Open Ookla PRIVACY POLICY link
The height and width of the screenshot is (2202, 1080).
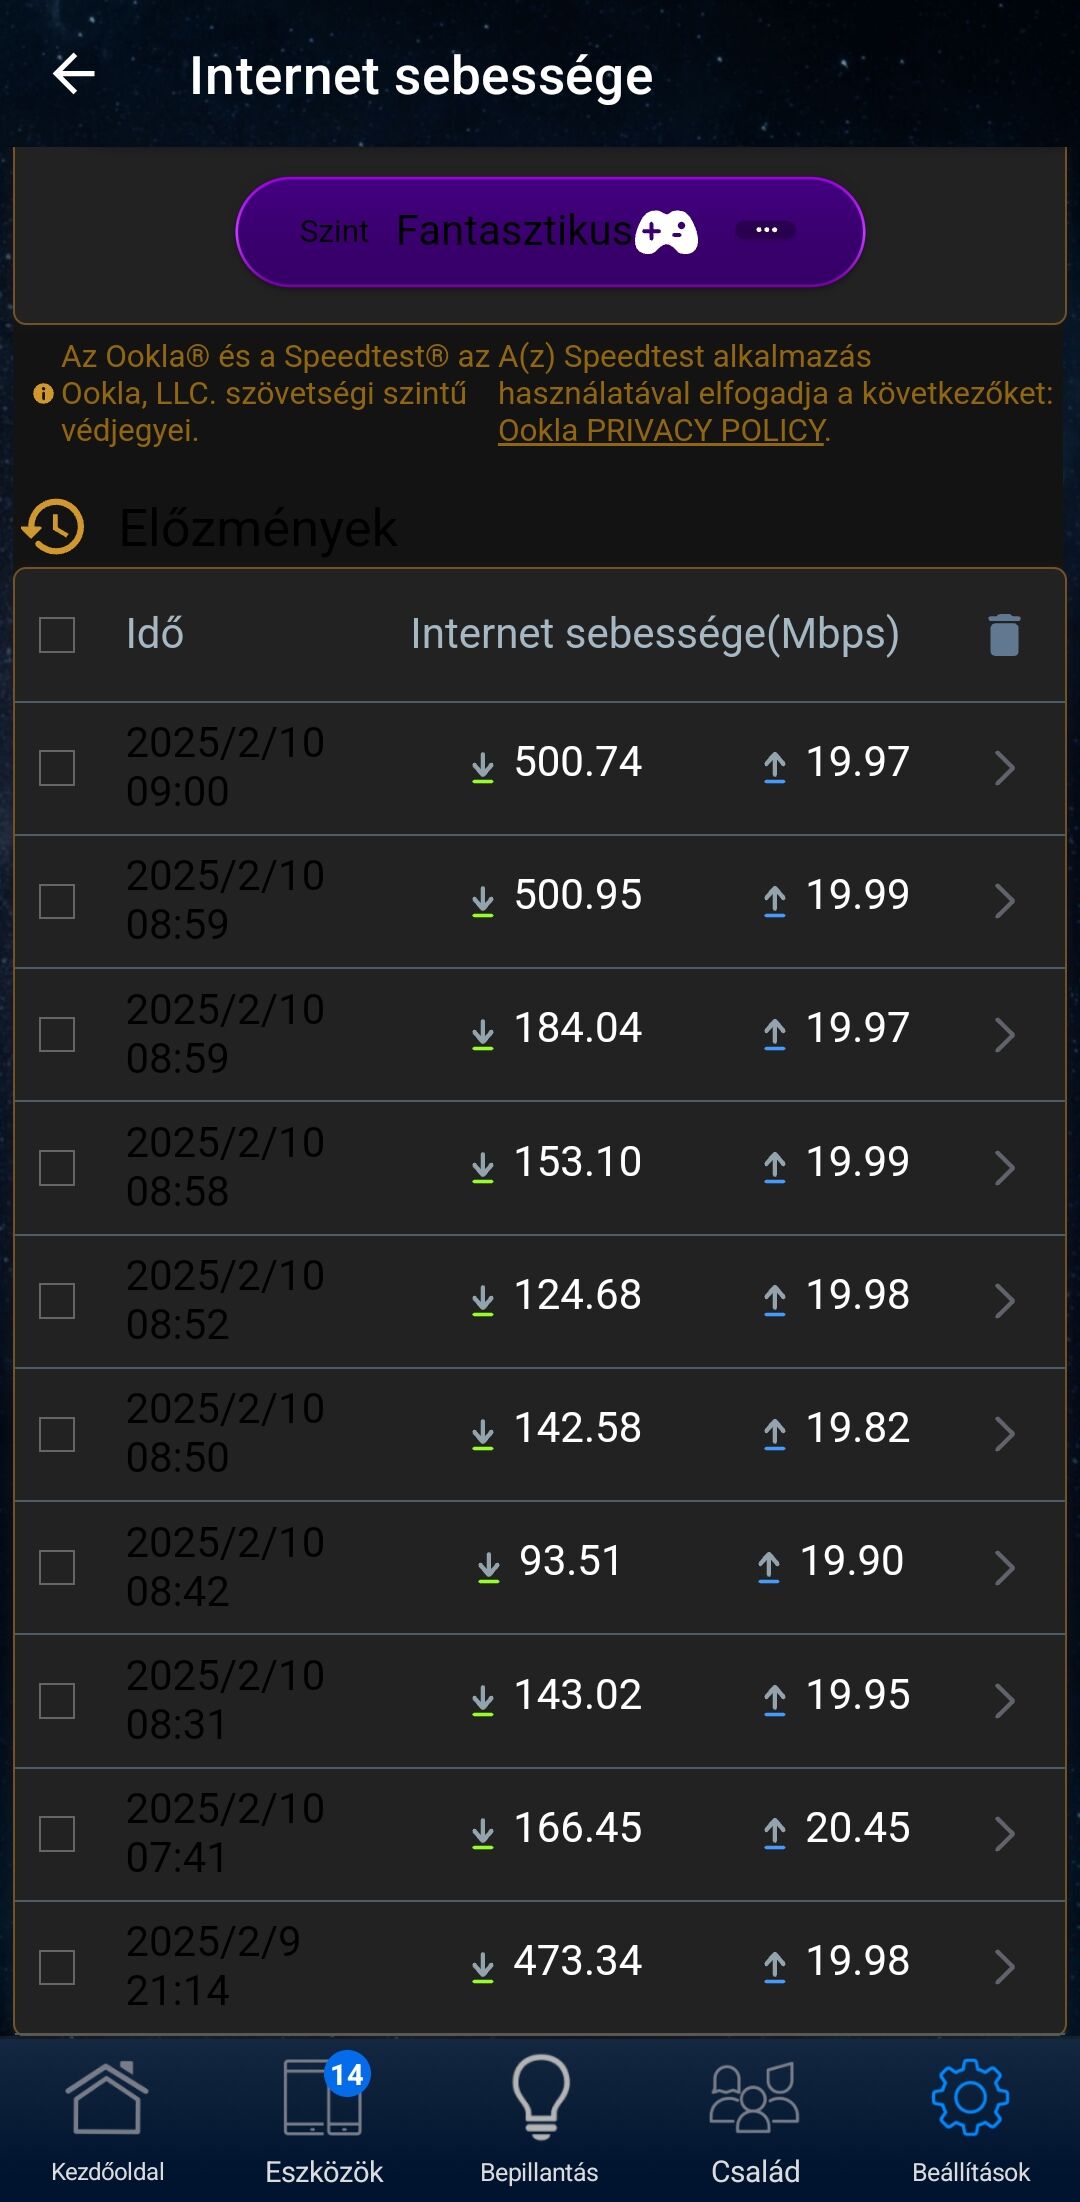click(663, 430)
